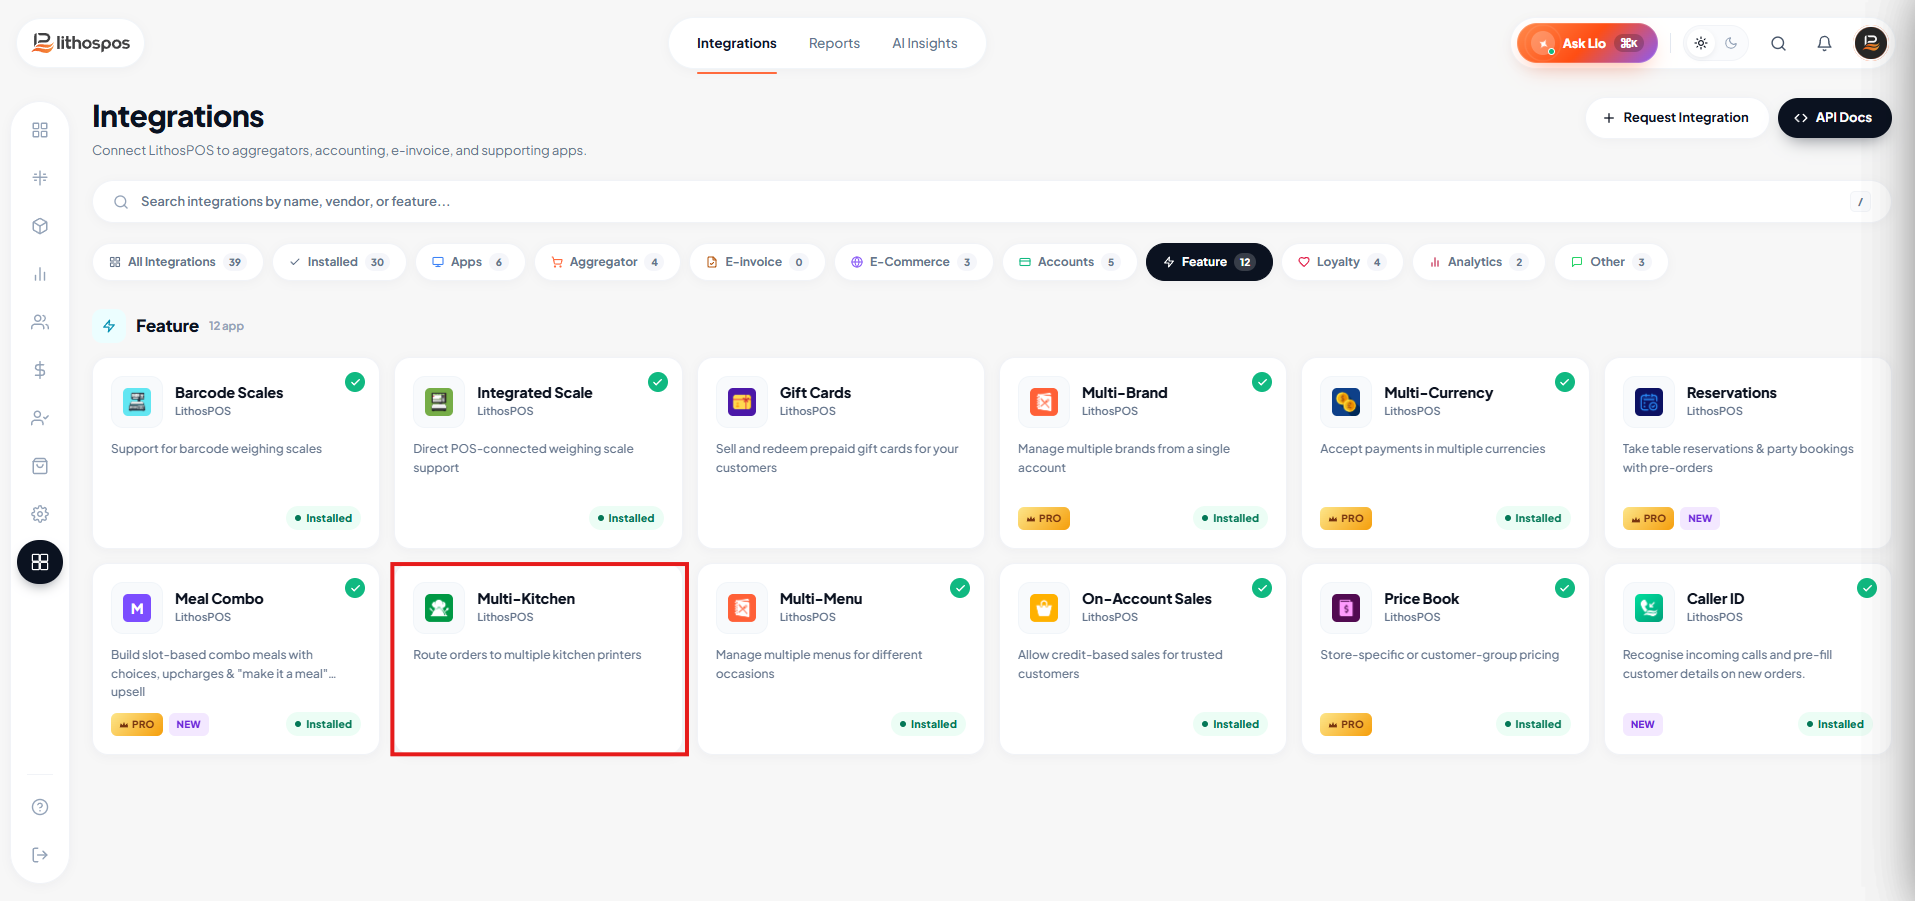Screen dimensions: 1915x901
Task: Click the slash shortcut hint in search bar
Action: pyautogui.click(x=1860, y=202)
